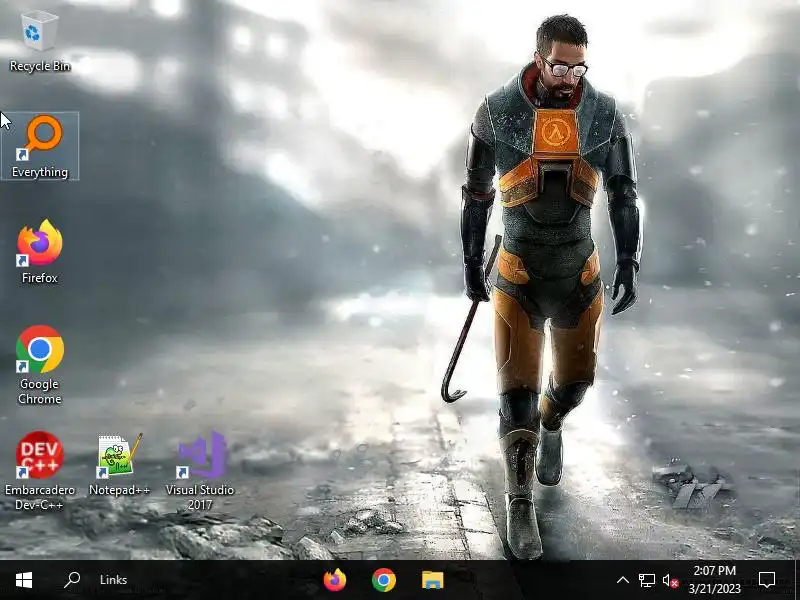Launch Firefox from the taskbar
This screenshot has width=800, height=600.
coord(335,580)
